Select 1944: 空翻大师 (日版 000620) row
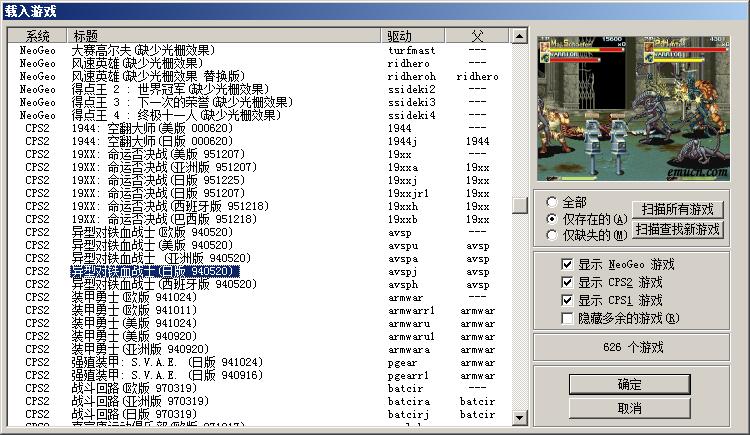Viewport: 750px width, 435px height. pyautogui.click(x=258, y=141)
